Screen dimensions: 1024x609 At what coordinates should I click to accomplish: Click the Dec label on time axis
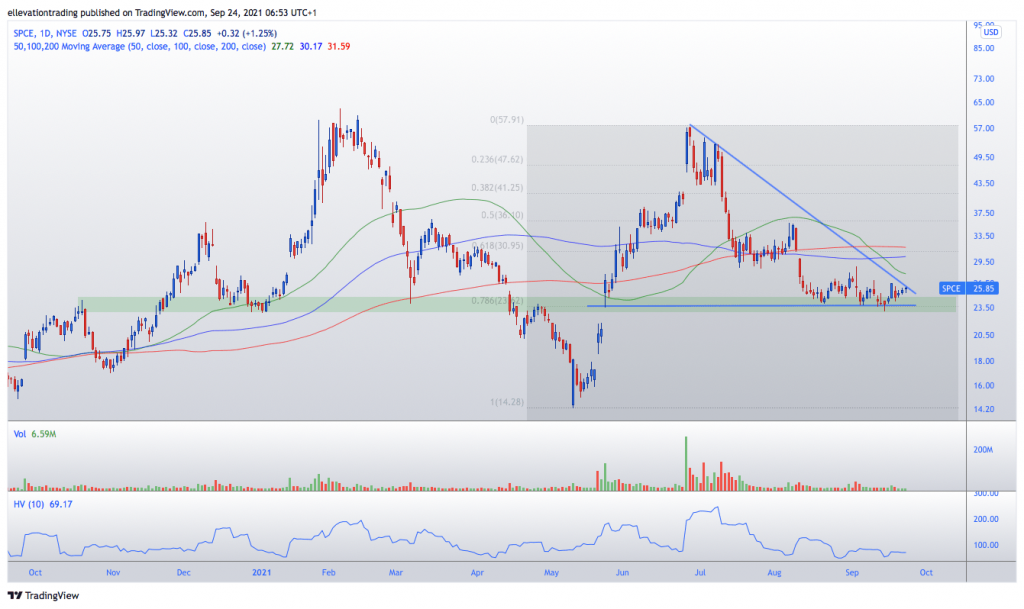point(184,572)
